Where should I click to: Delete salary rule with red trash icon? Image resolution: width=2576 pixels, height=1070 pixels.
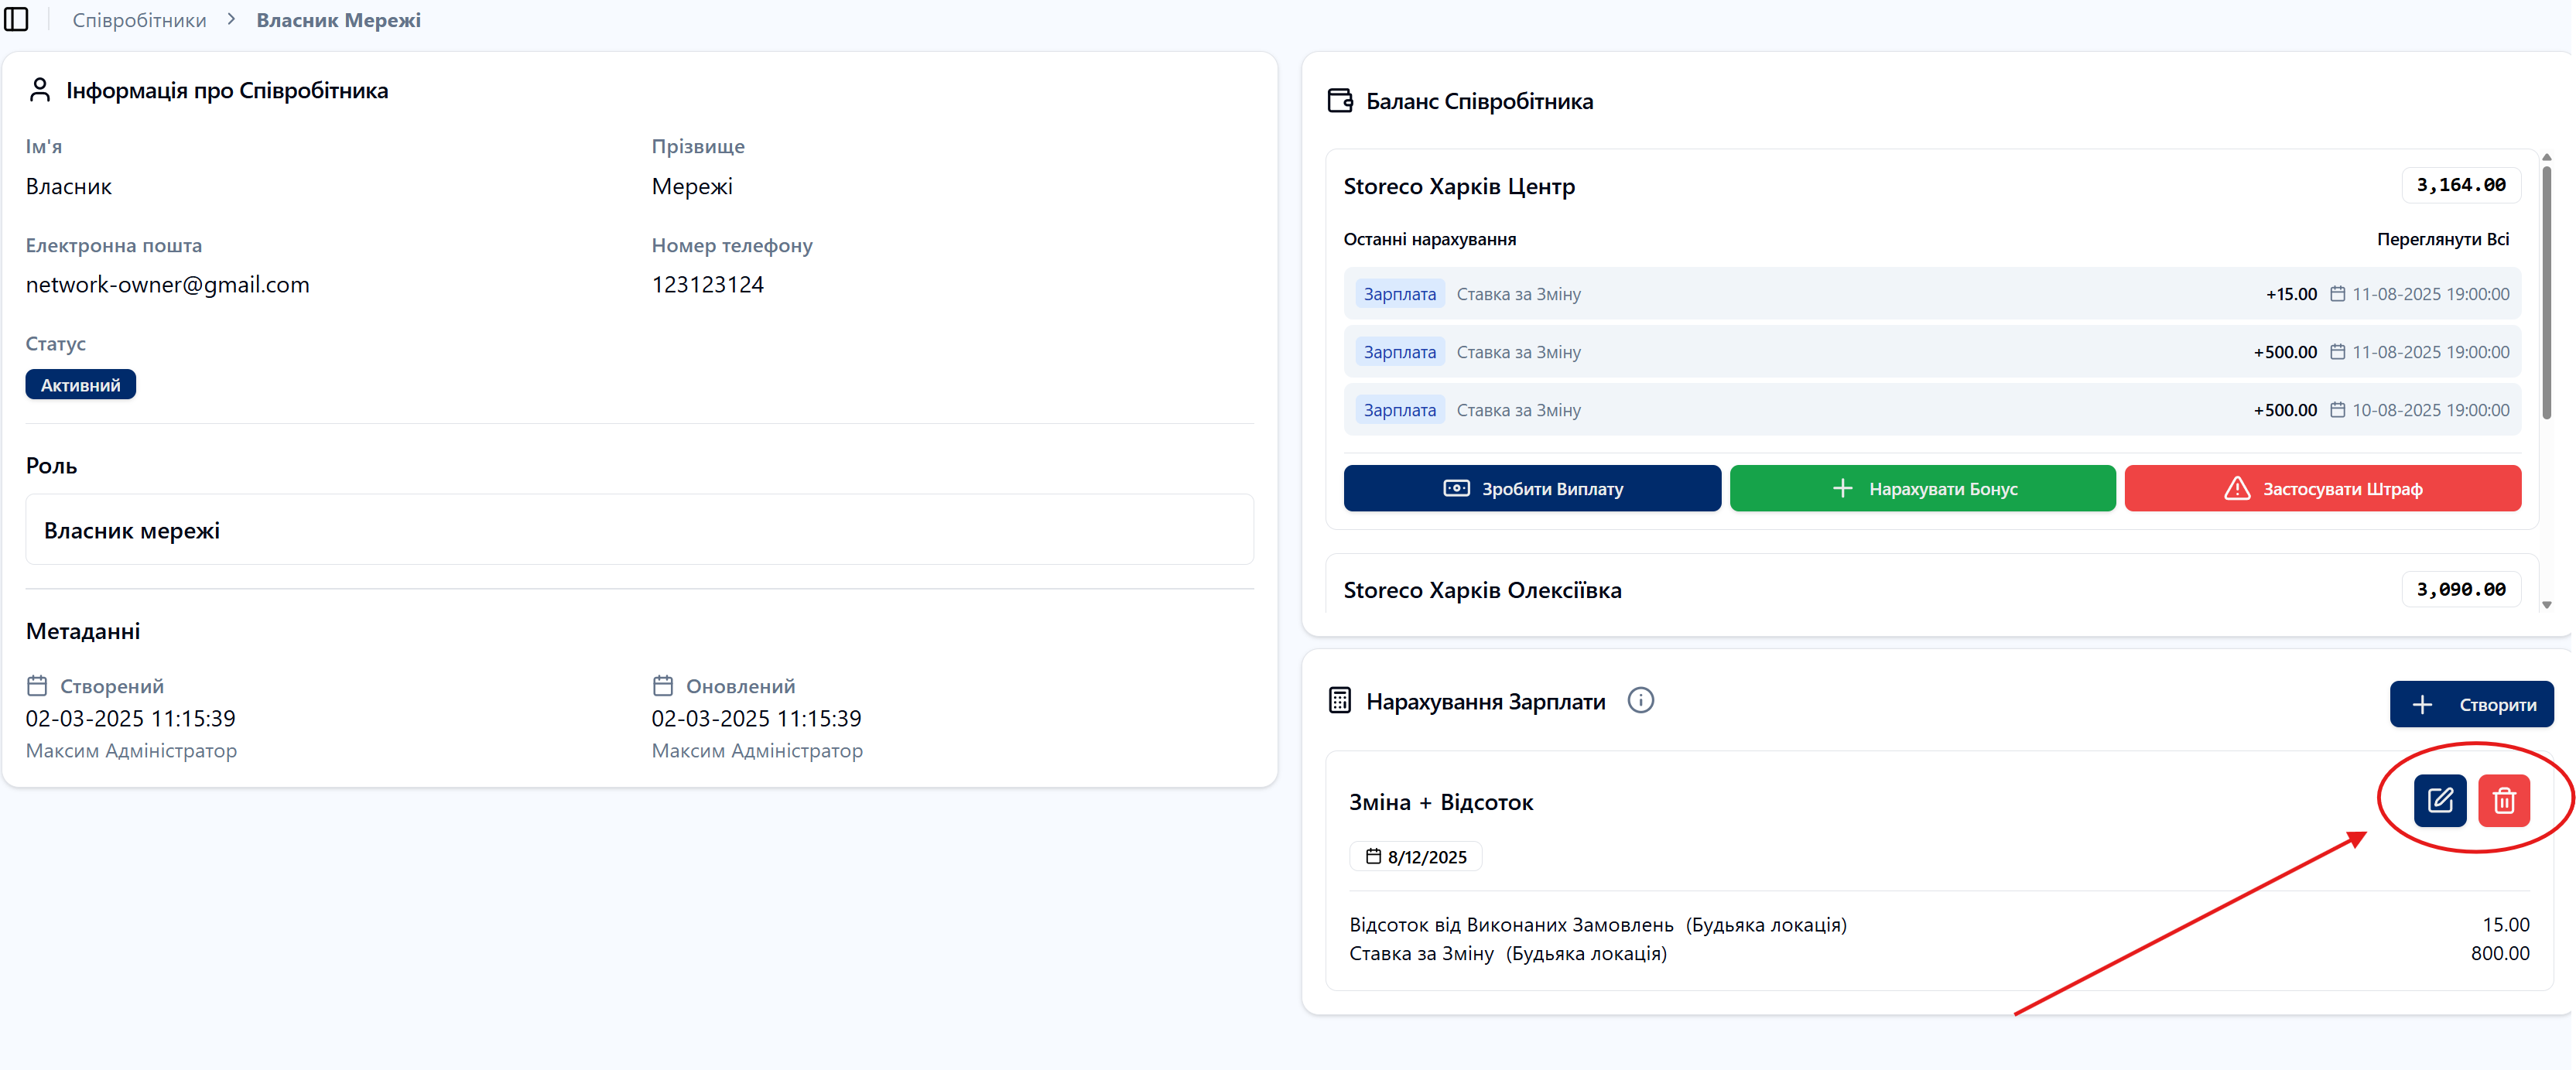[2503, 801]
